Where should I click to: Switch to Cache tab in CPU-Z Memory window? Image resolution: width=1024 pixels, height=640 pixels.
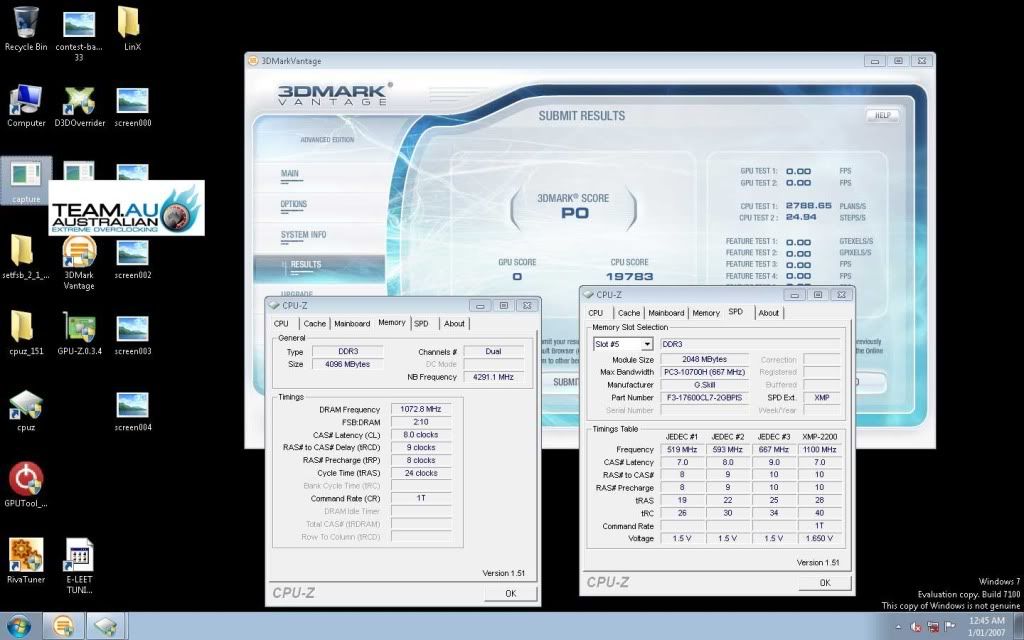tap(314, 324)
